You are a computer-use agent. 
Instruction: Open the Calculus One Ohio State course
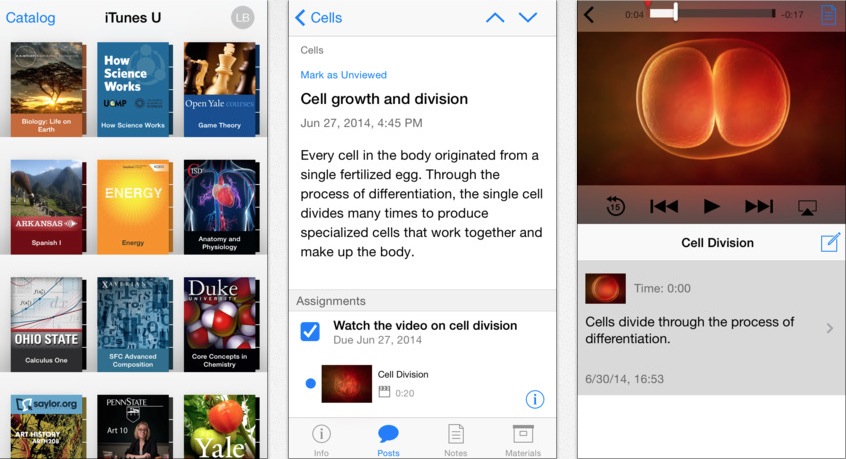pyautogui.click(x=47, y=324)
